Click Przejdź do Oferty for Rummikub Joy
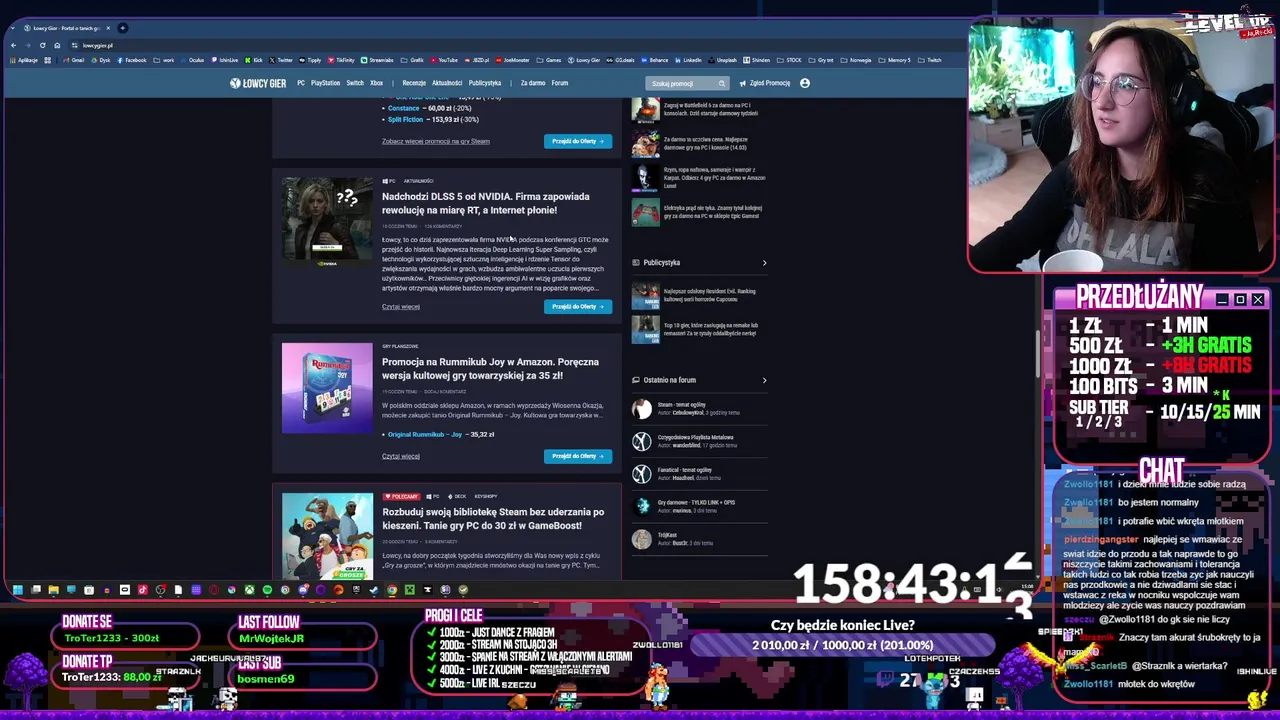Image resolution: width=1280 pixels, height=720 pixels. coord(578,456)
